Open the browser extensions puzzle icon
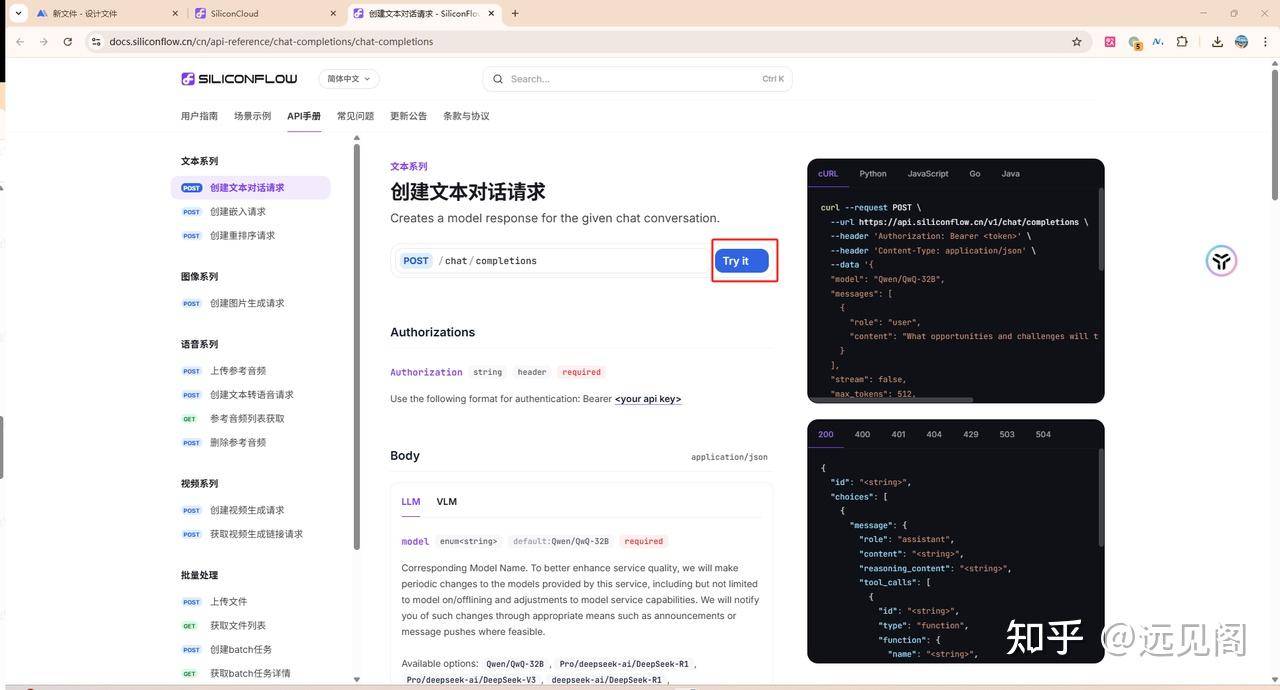The height and width of the screenshot is (690, 1280). pyautogui.click(x=1182, y=42)
